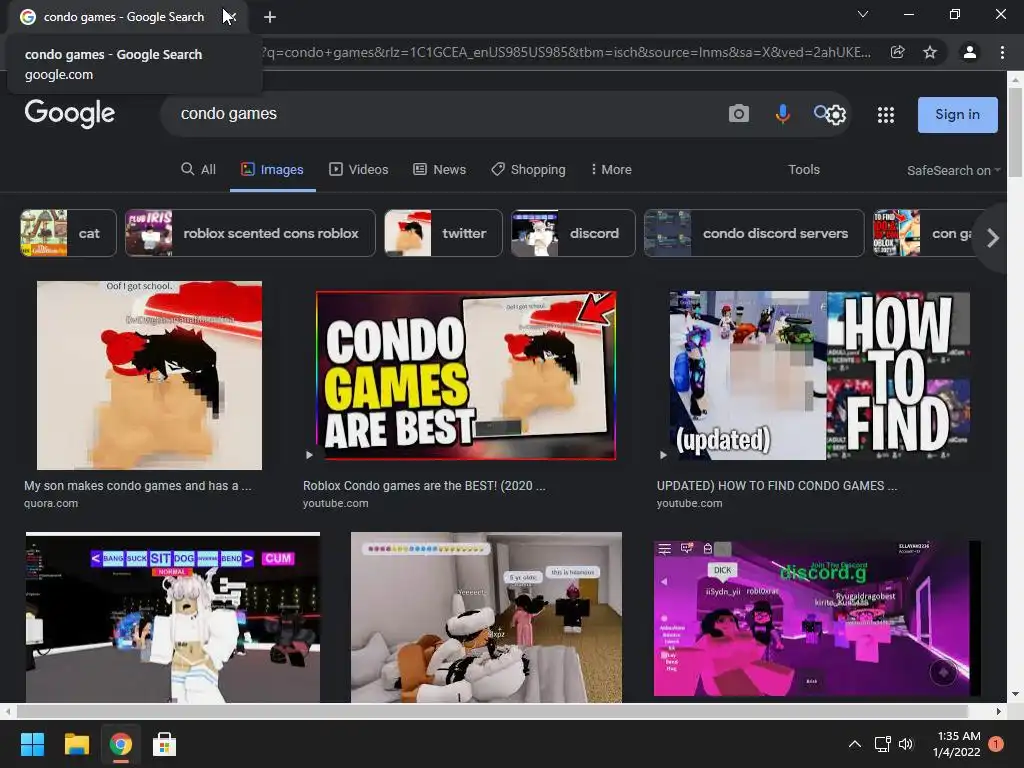The height and width of the screenshot is (768, 1024).
Task: Open the SafeSearch on dropdown
Action: [x=953, y=170]
